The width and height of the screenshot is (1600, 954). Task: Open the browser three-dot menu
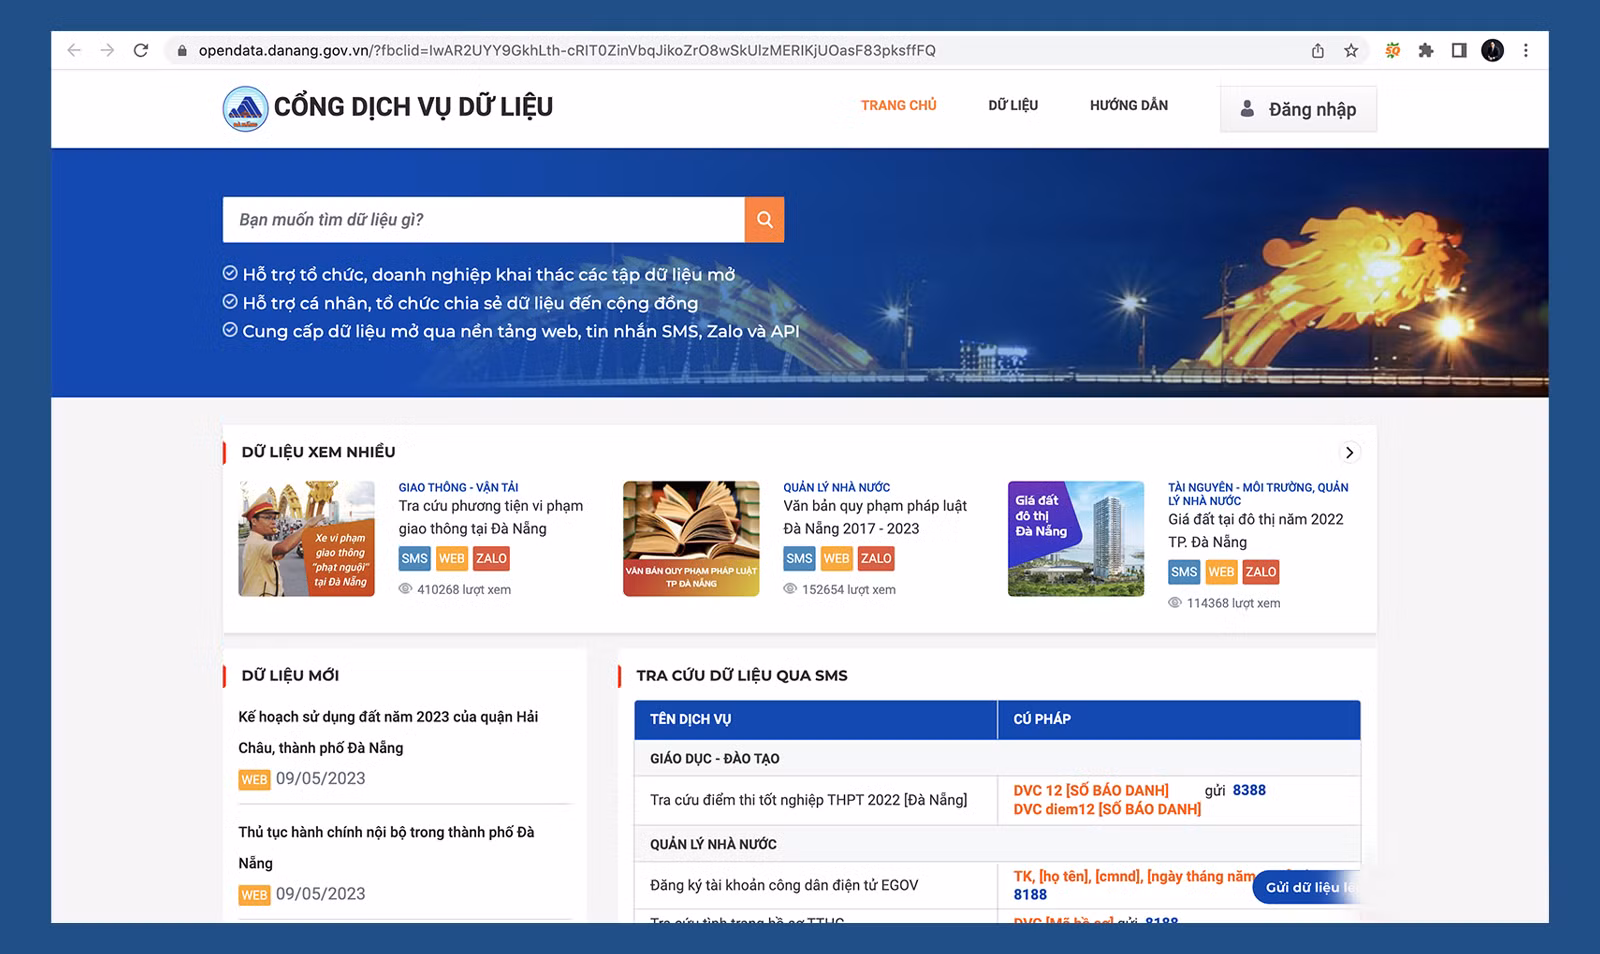tap(1525, 50)
